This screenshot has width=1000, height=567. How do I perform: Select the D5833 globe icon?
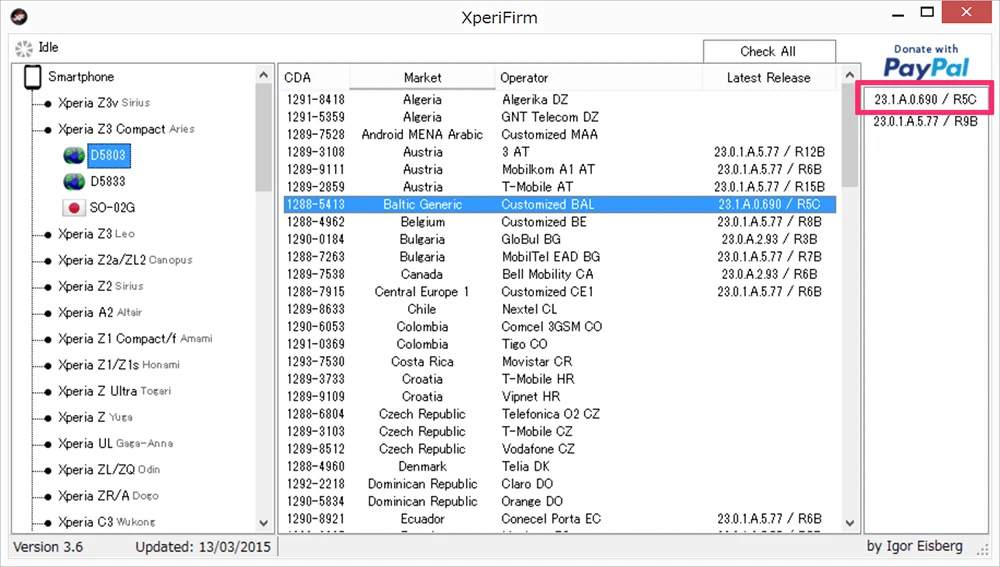[x=74, y=182]
